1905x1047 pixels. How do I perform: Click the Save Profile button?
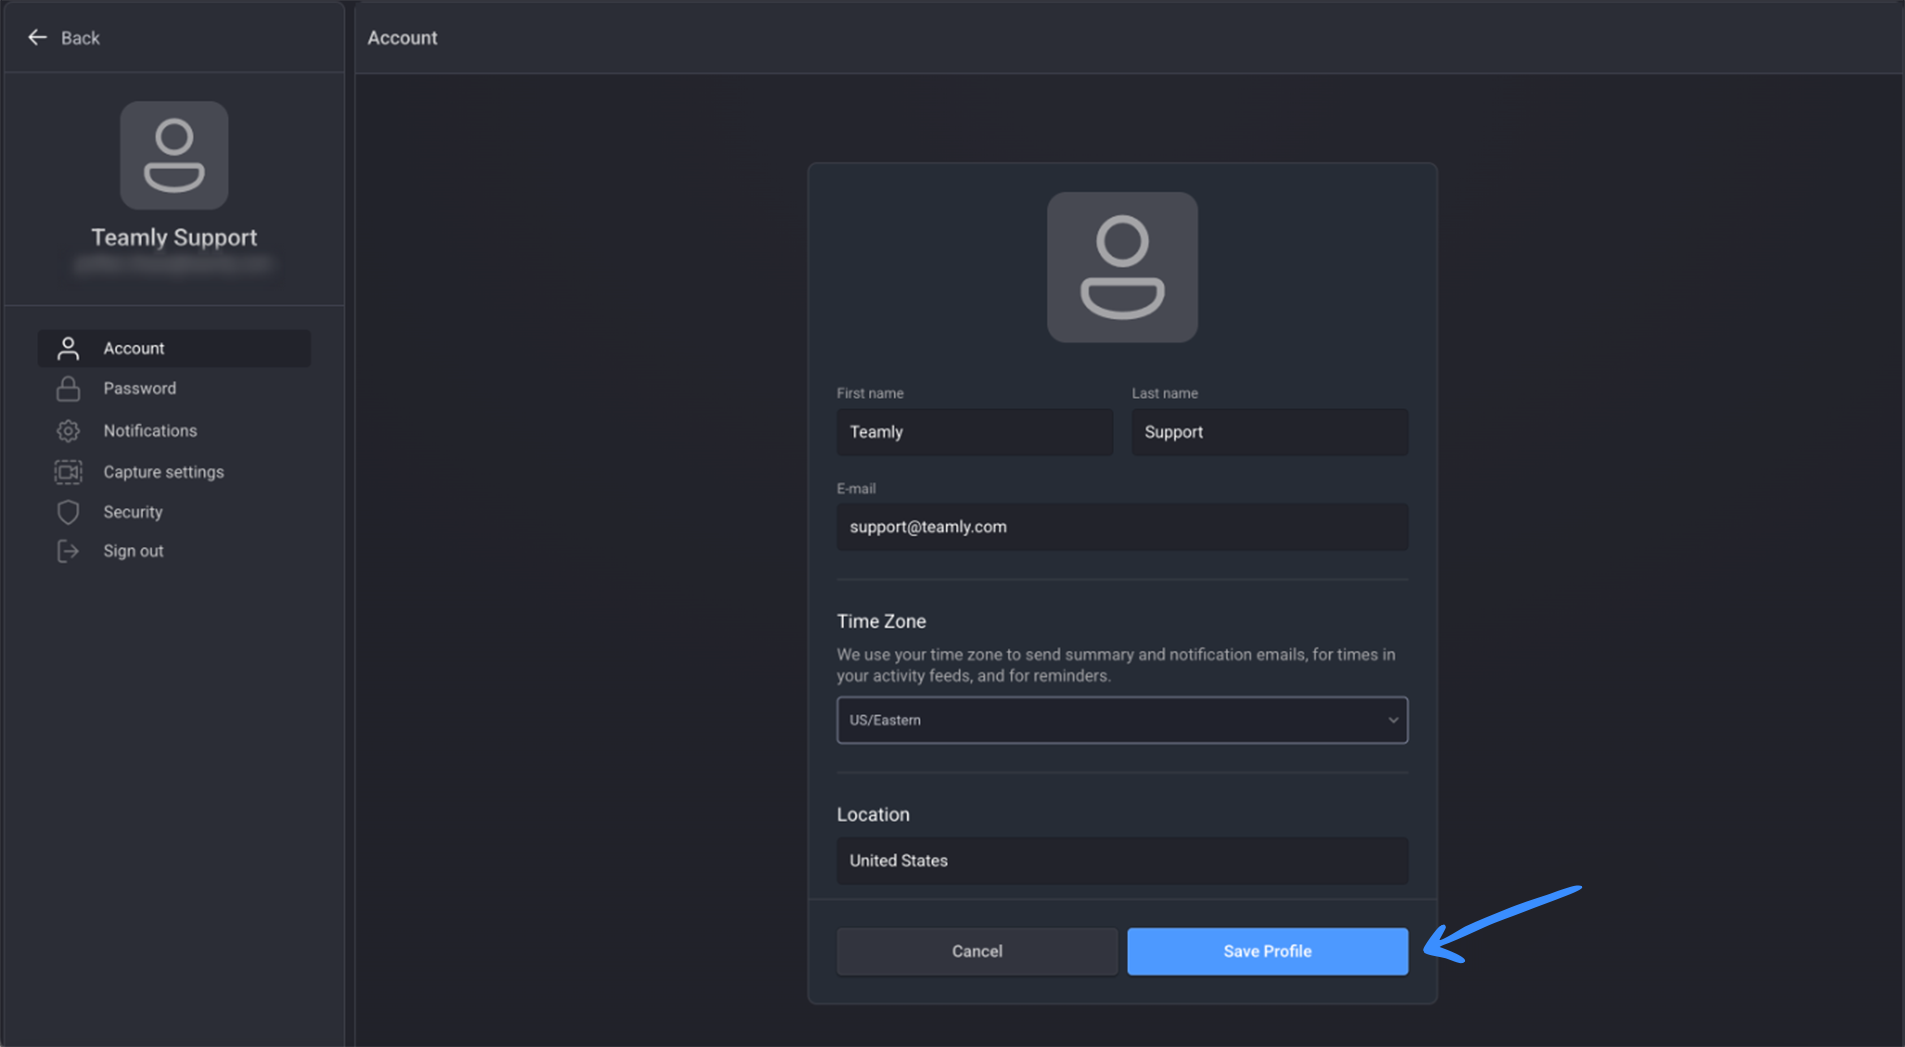tap(1267, 951)
